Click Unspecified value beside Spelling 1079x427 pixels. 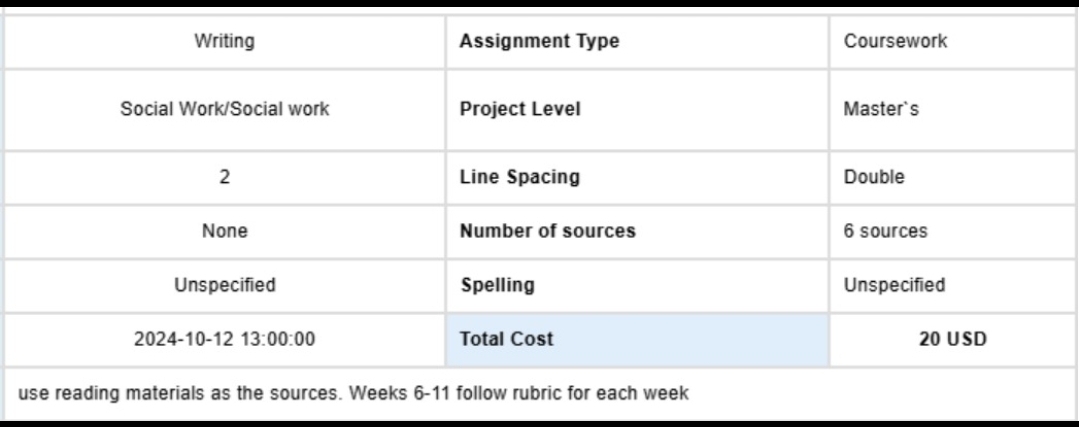click(x=894, y=285)
